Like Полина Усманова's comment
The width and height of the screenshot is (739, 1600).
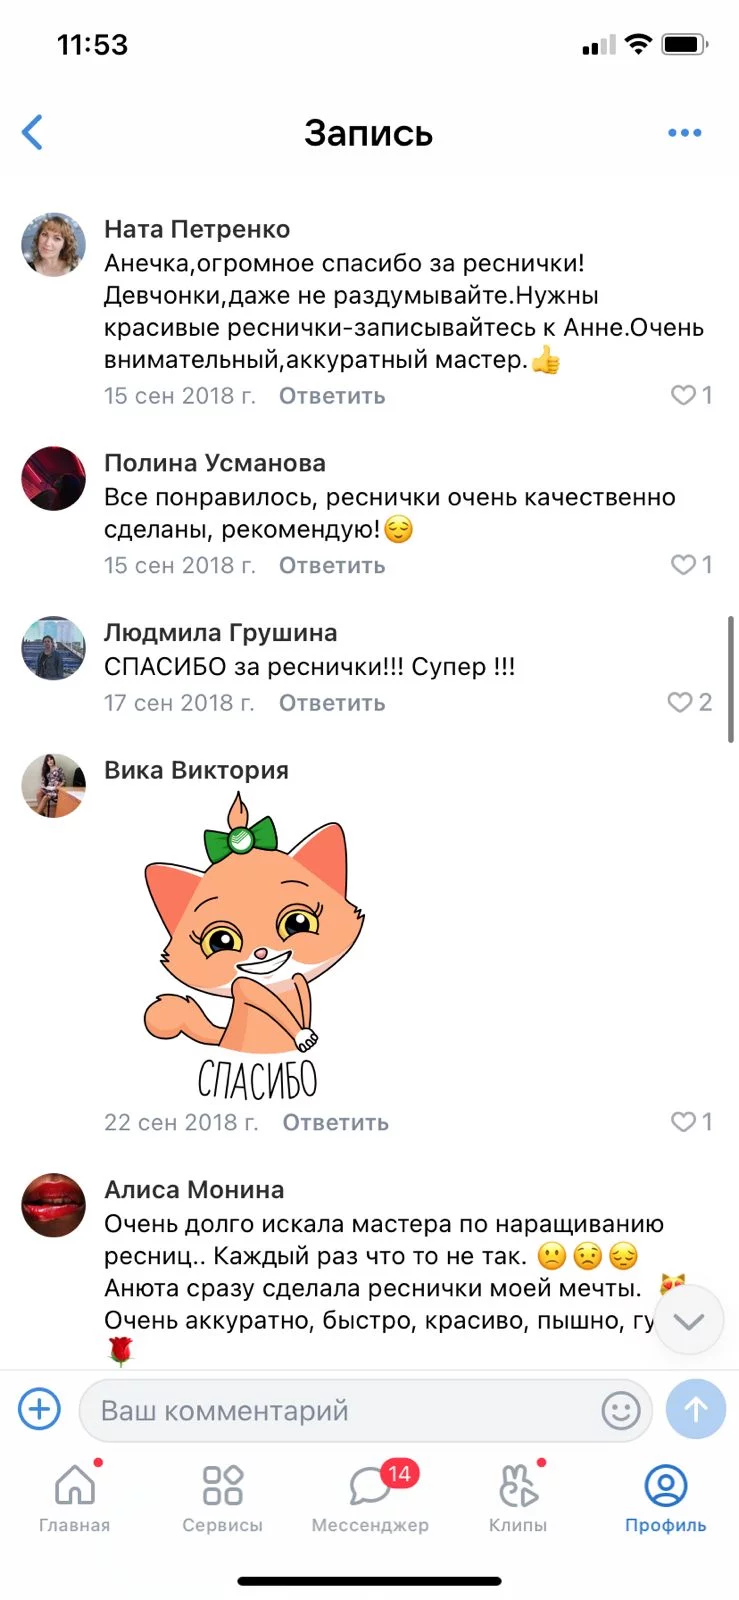pyautogui.click(x=691, y=564)
